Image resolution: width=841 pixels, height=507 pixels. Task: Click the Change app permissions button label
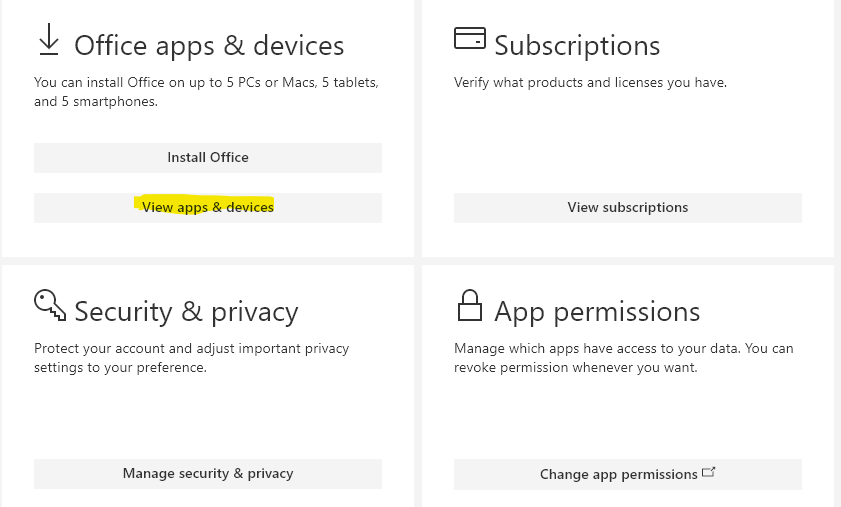618,474
